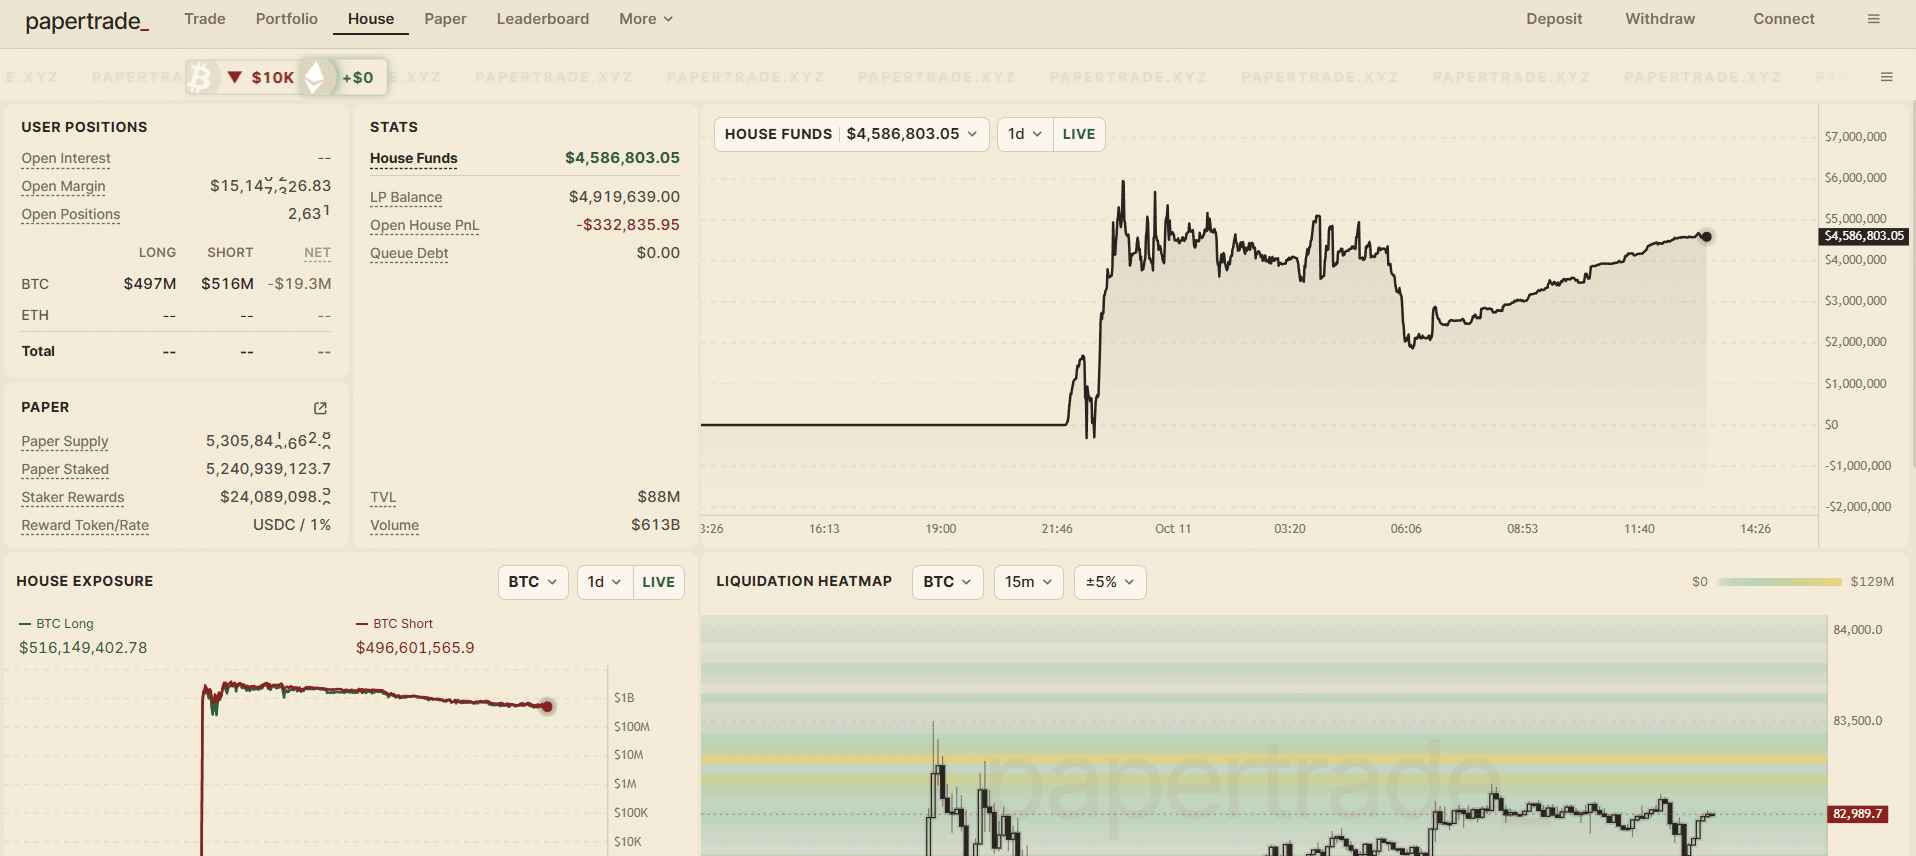Click the Queue Debt label
1916x856 pixels.
(409, 253)
